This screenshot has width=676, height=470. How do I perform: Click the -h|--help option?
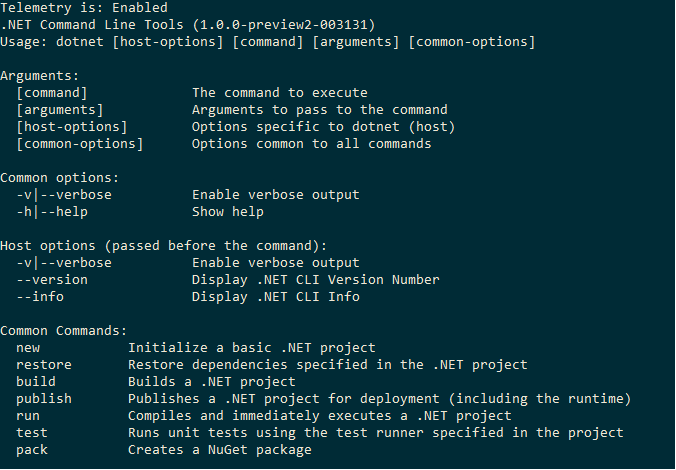click(52, 212)
